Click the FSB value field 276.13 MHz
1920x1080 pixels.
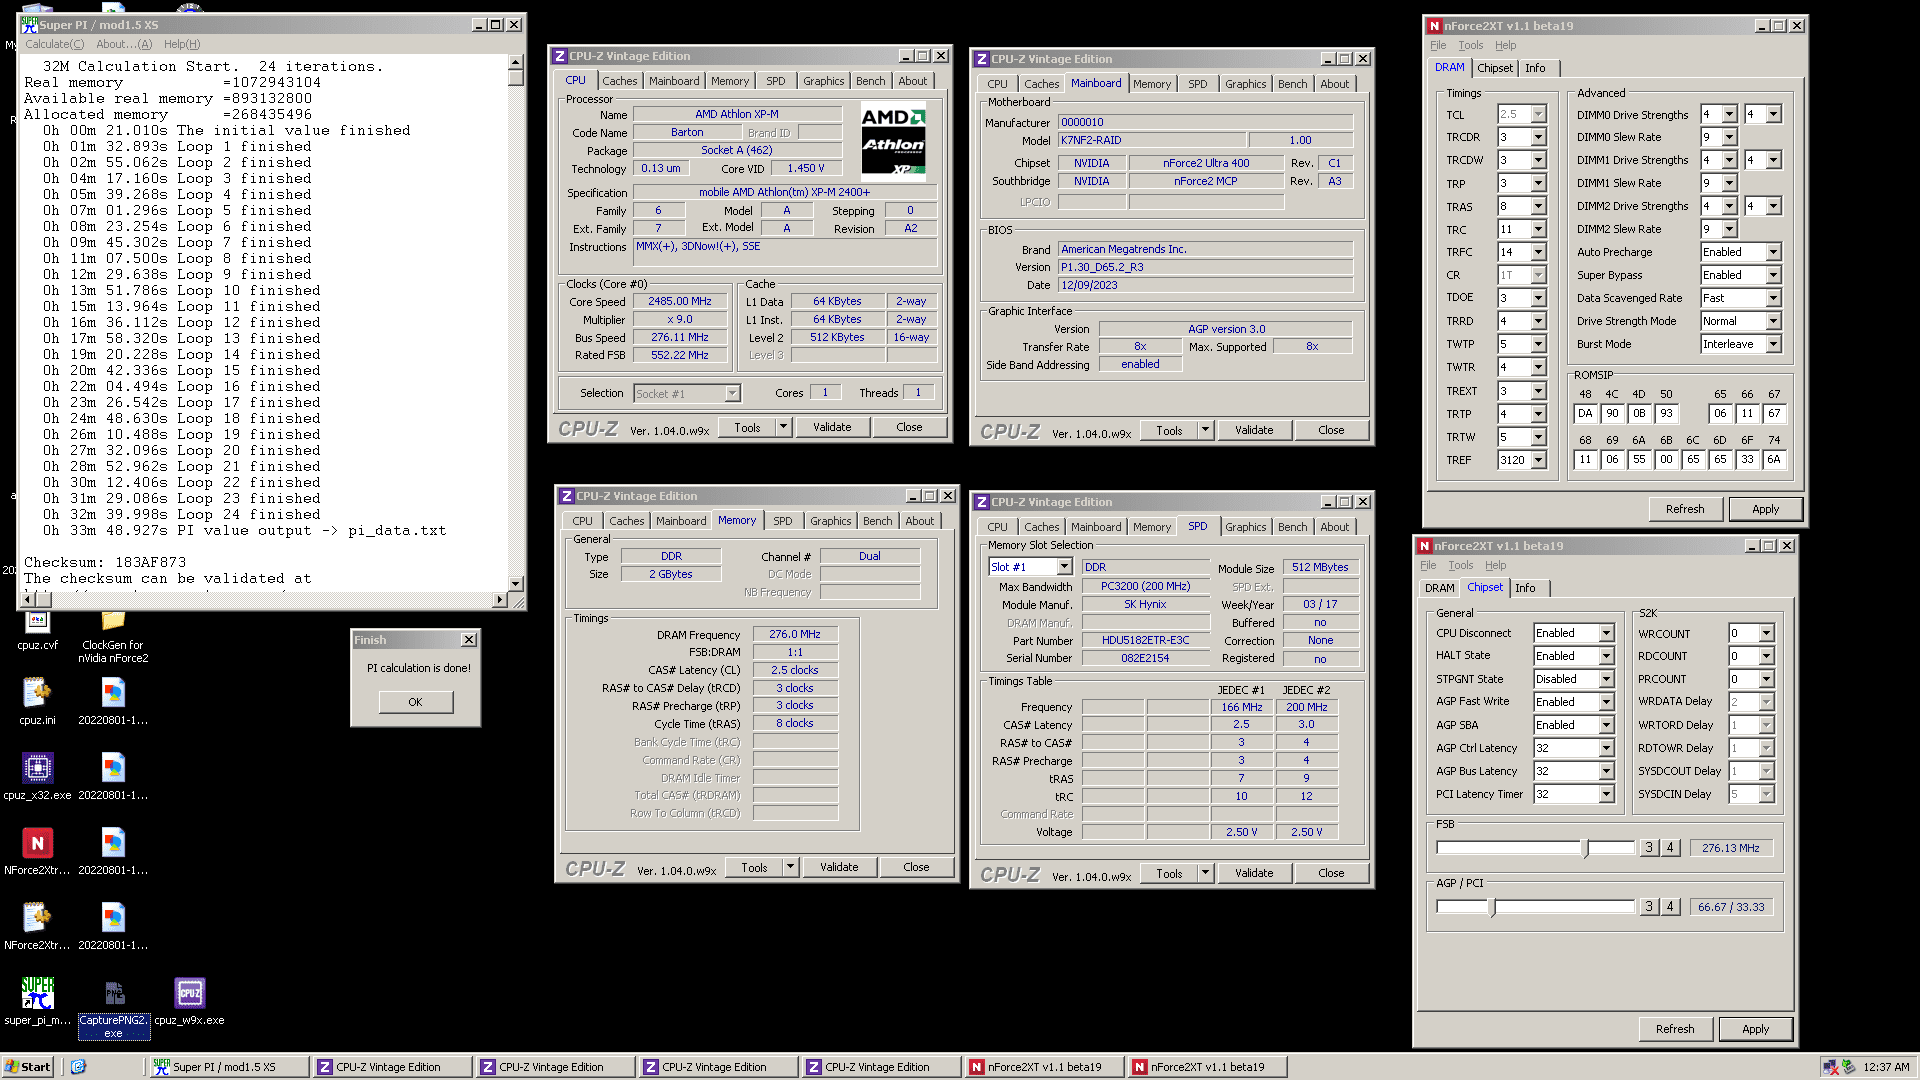tap(1731, 848)
